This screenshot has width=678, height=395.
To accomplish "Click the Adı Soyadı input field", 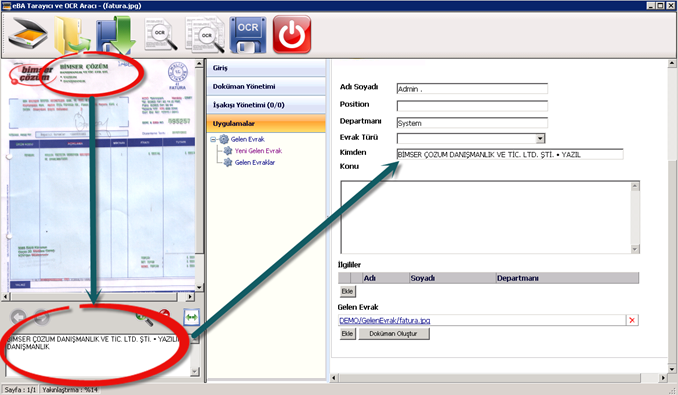I will 472,89.
